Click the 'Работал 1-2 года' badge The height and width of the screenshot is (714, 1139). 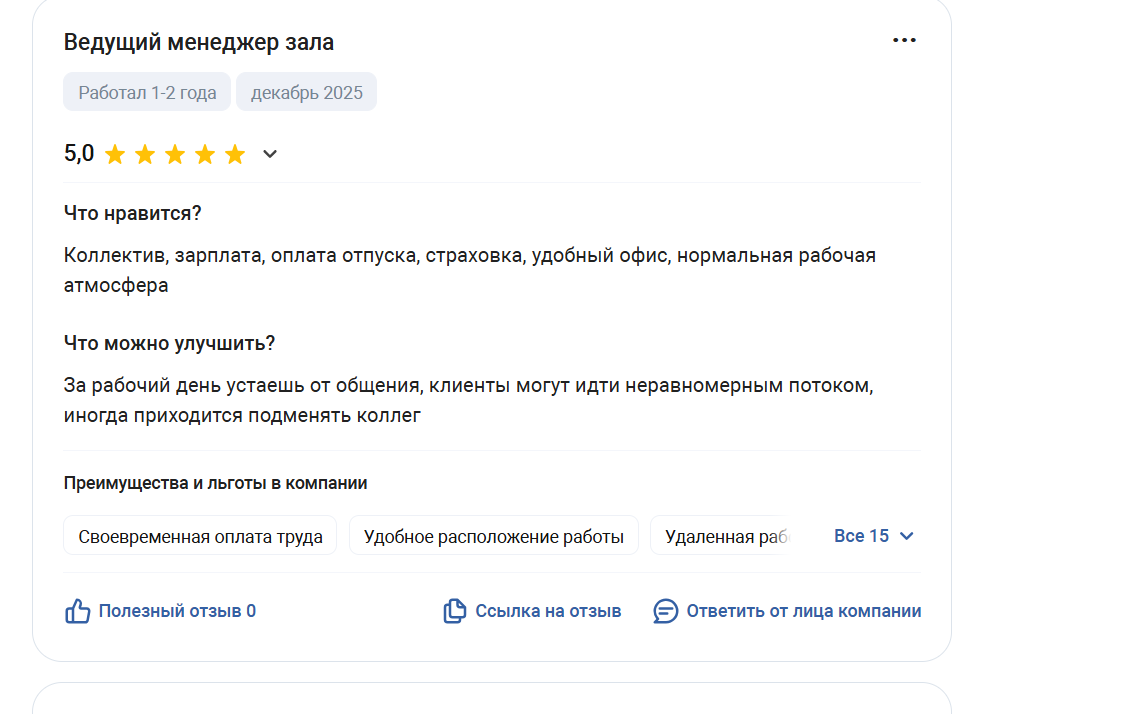(x=147, y=92)
